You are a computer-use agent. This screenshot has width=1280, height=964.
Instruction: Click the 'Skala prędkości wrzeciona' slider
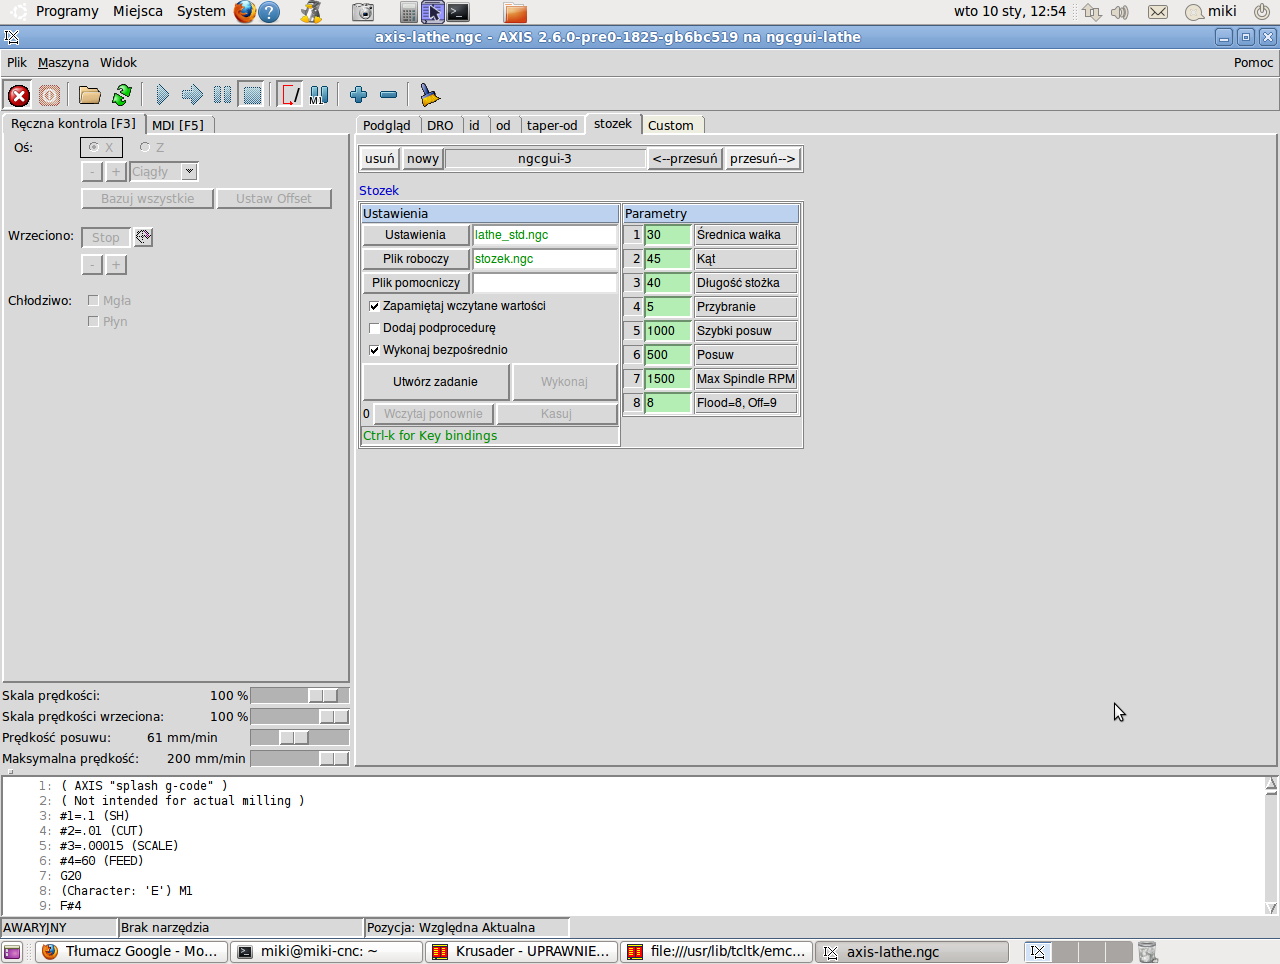(x=300, y=716)
